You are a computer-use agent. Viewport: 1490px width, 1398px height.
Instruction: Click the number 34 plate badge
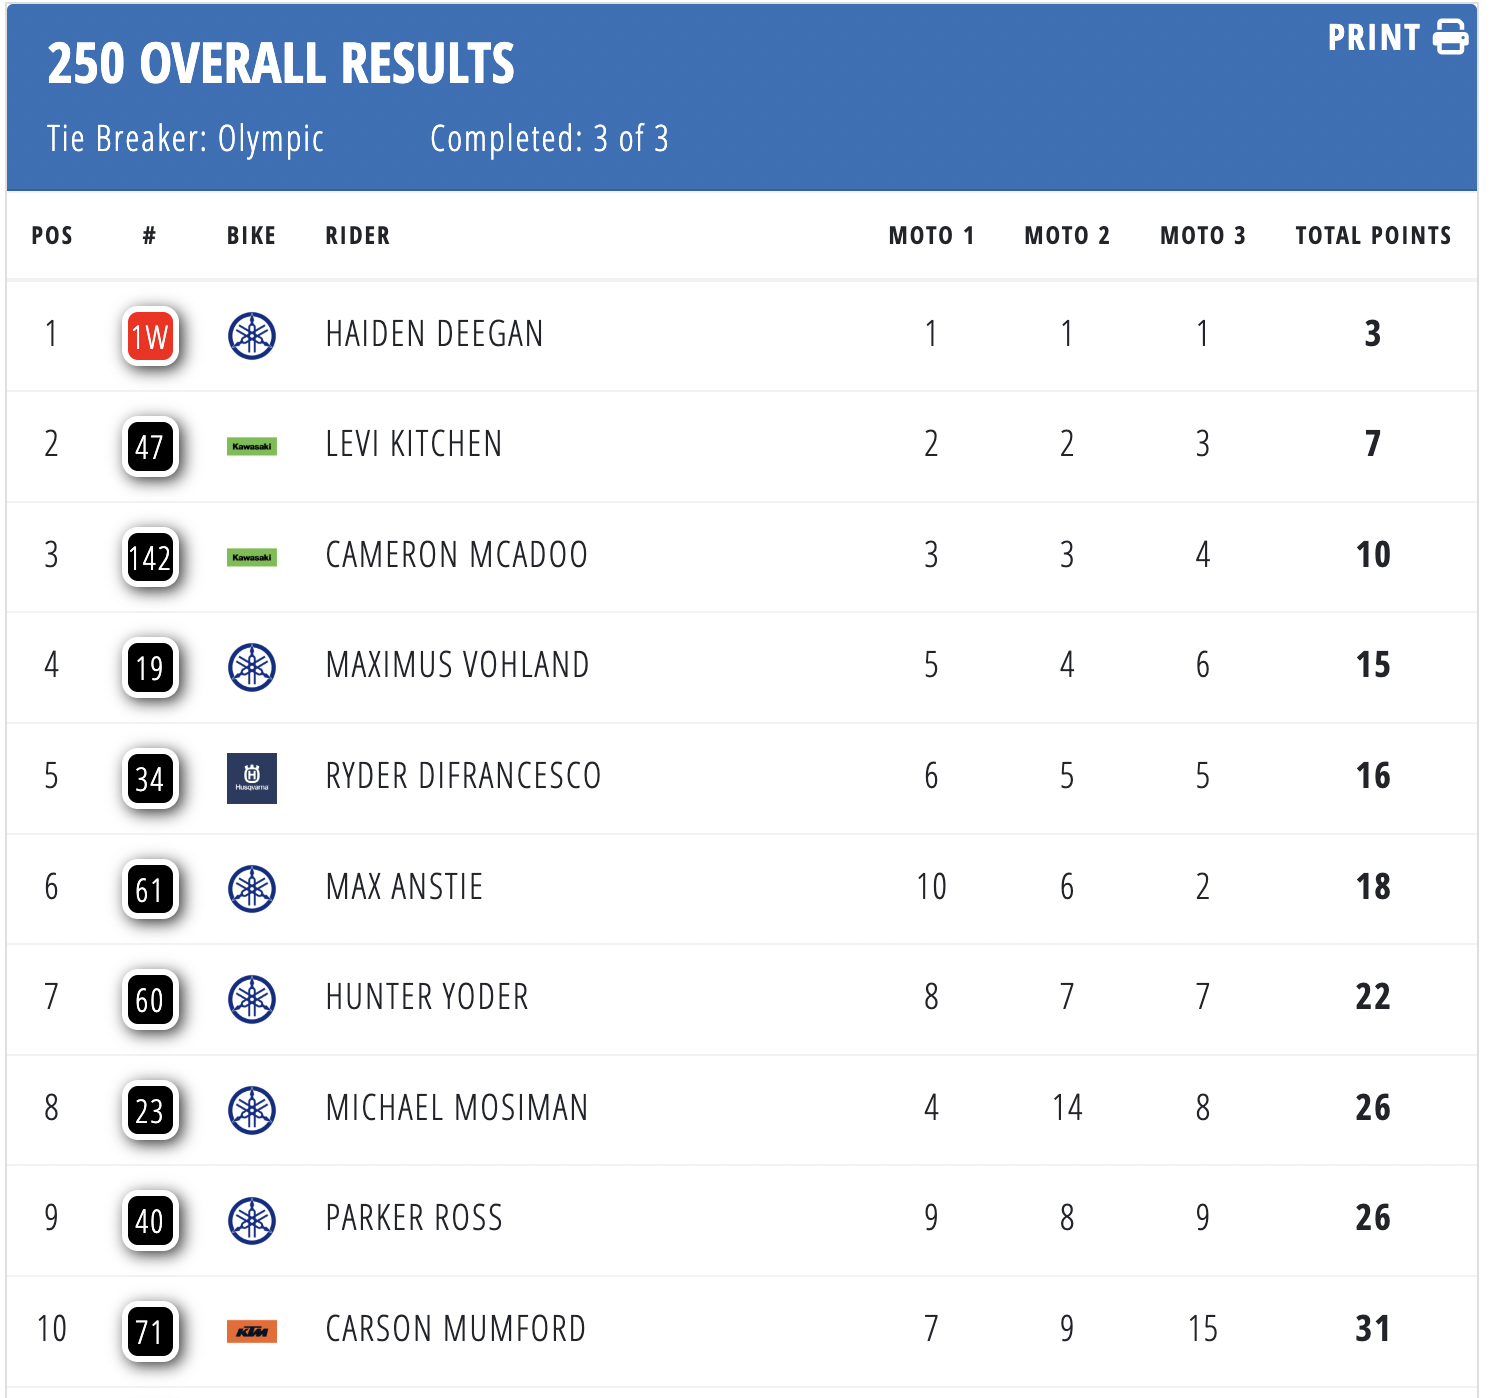pyautogui.click(x=150, y=778)
